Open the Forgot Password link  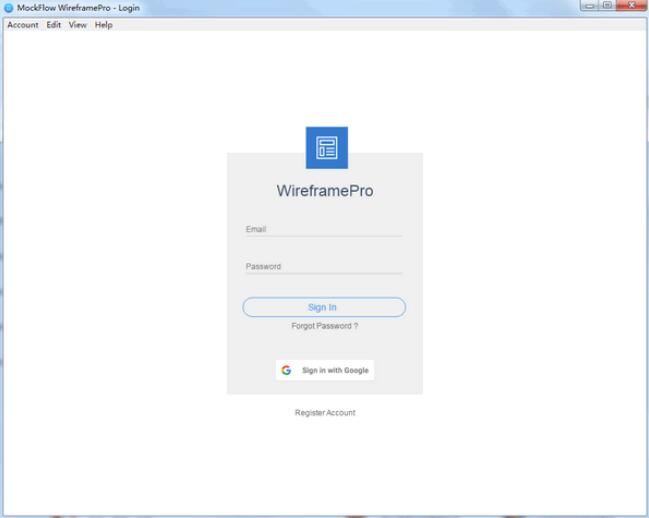pos(324,326)
